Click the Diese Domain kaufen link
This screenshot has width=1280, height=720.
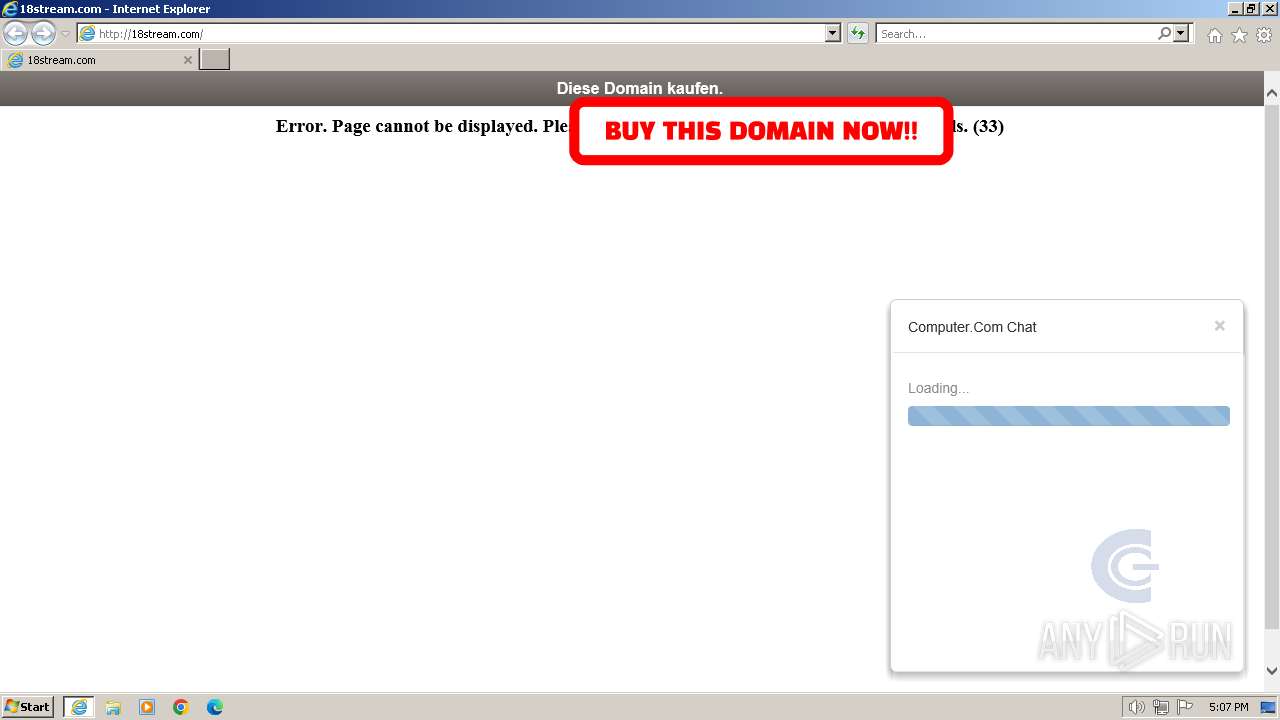coord(640,88)
